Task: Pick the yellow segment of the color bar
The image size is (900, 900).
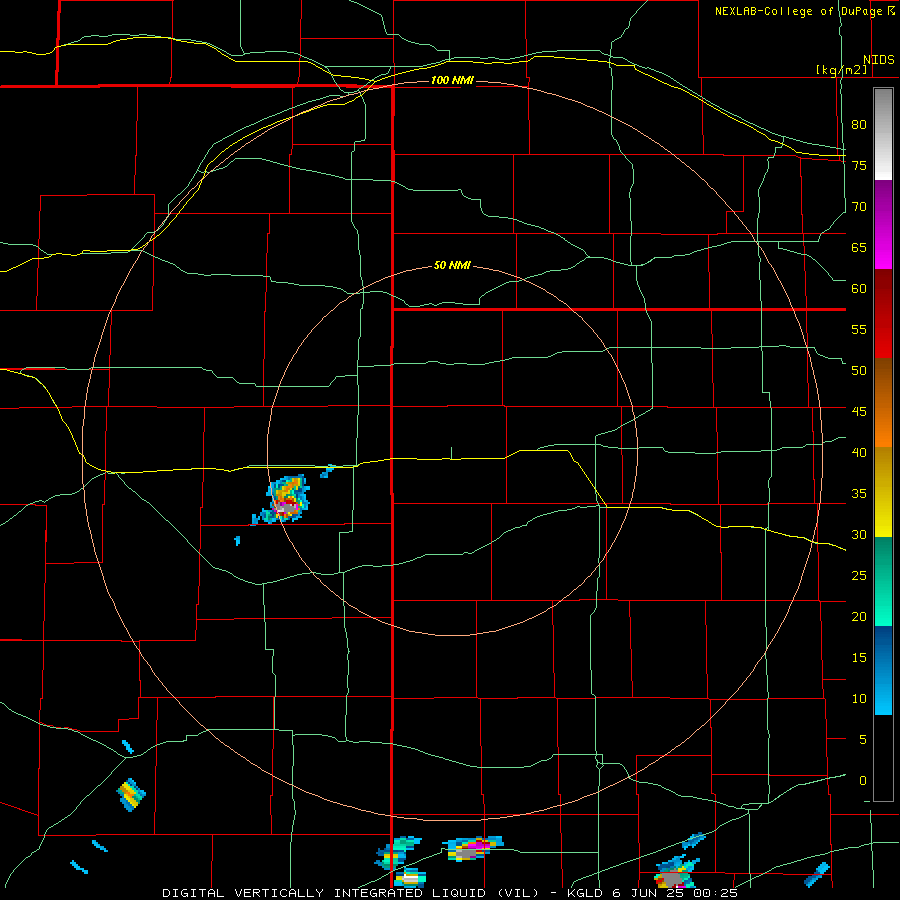Action: pos(883,492)
